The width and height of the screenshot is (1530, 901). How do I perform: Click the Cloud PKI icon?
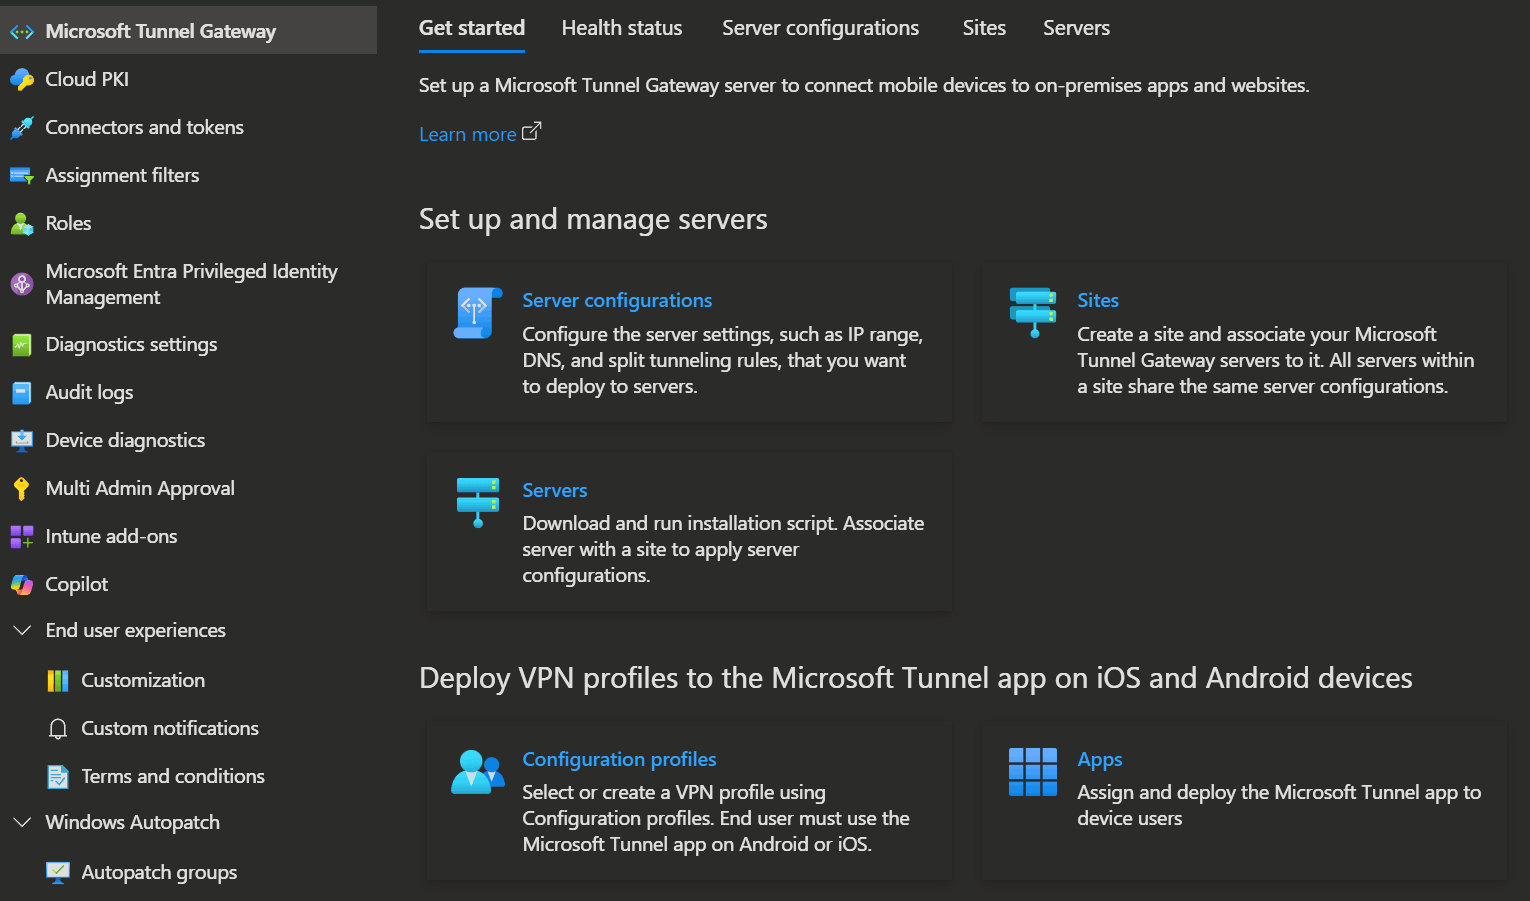[22, 79]
